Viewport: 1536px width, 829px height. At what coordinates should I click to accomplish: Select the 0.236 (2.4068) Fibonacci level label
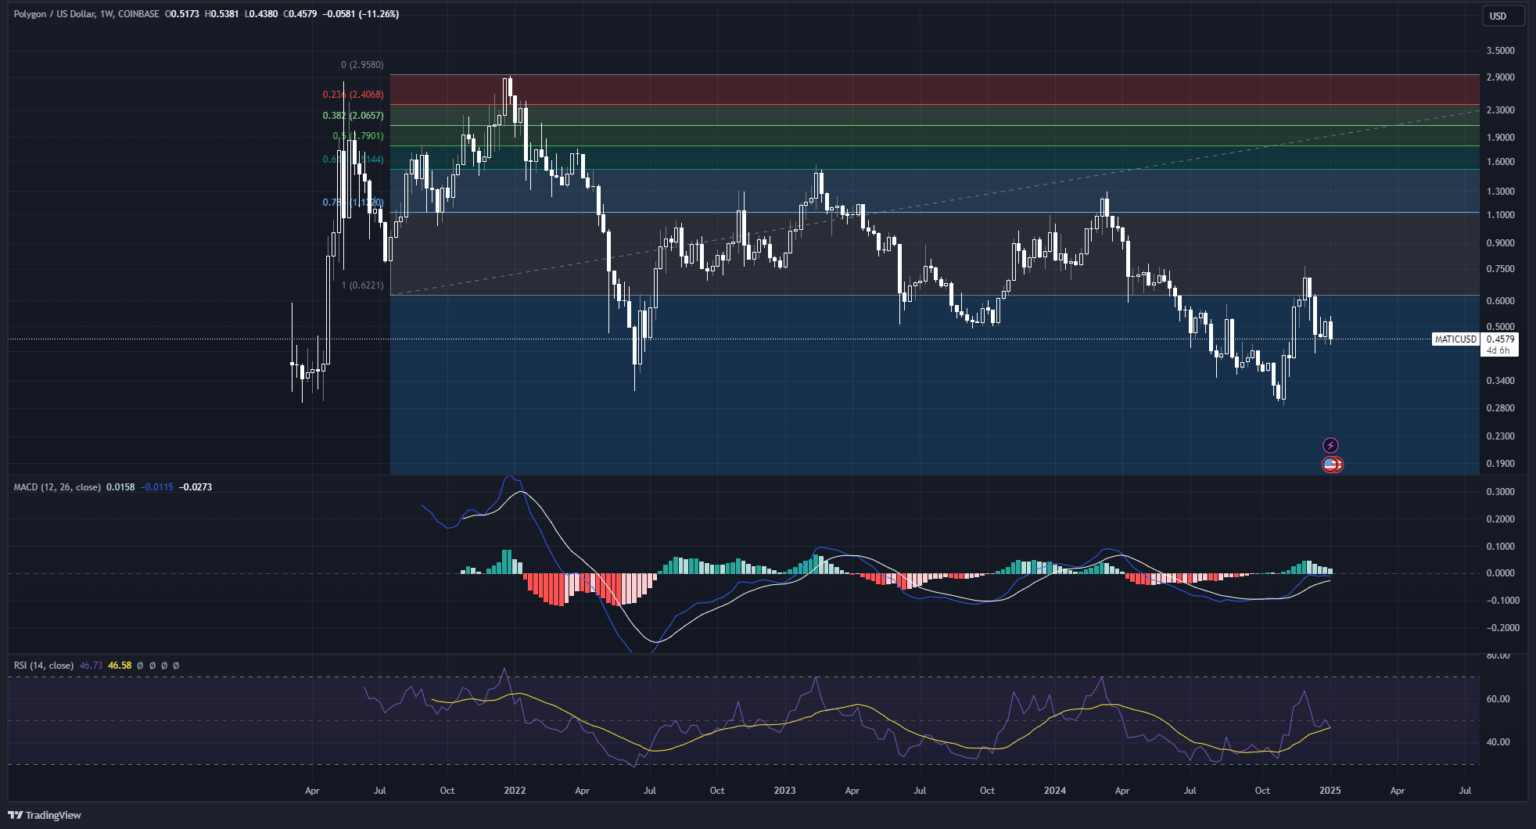click(353, 95)
